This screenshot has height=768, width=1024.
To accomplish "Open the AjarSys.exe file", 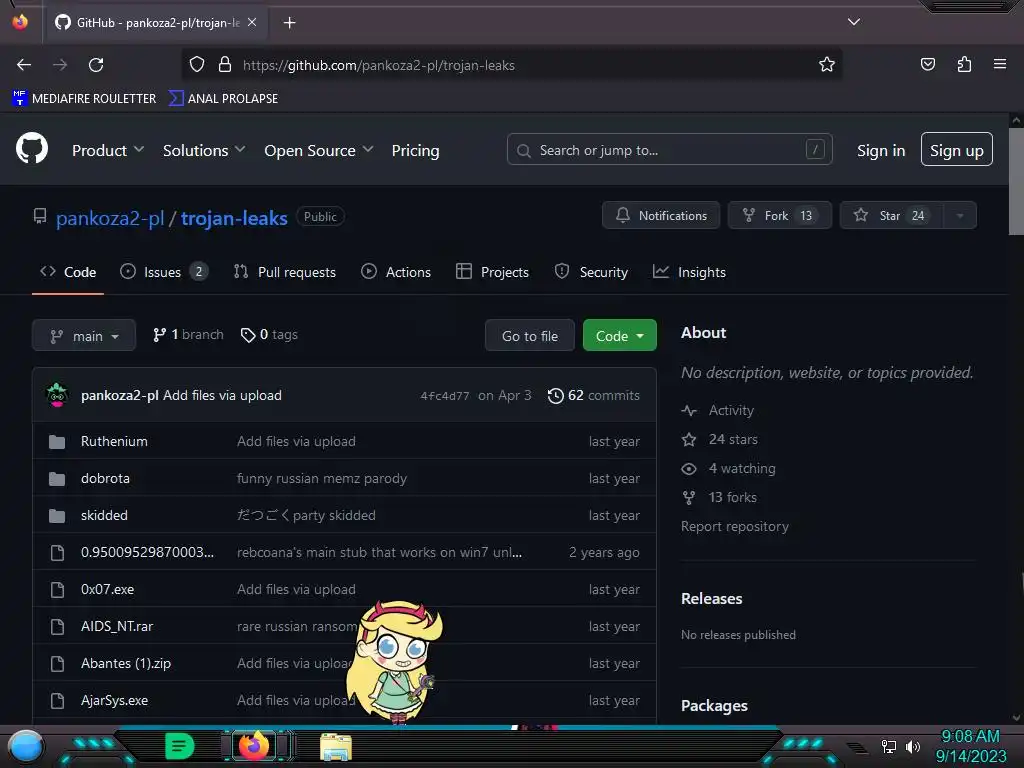I will coord(114,700).
